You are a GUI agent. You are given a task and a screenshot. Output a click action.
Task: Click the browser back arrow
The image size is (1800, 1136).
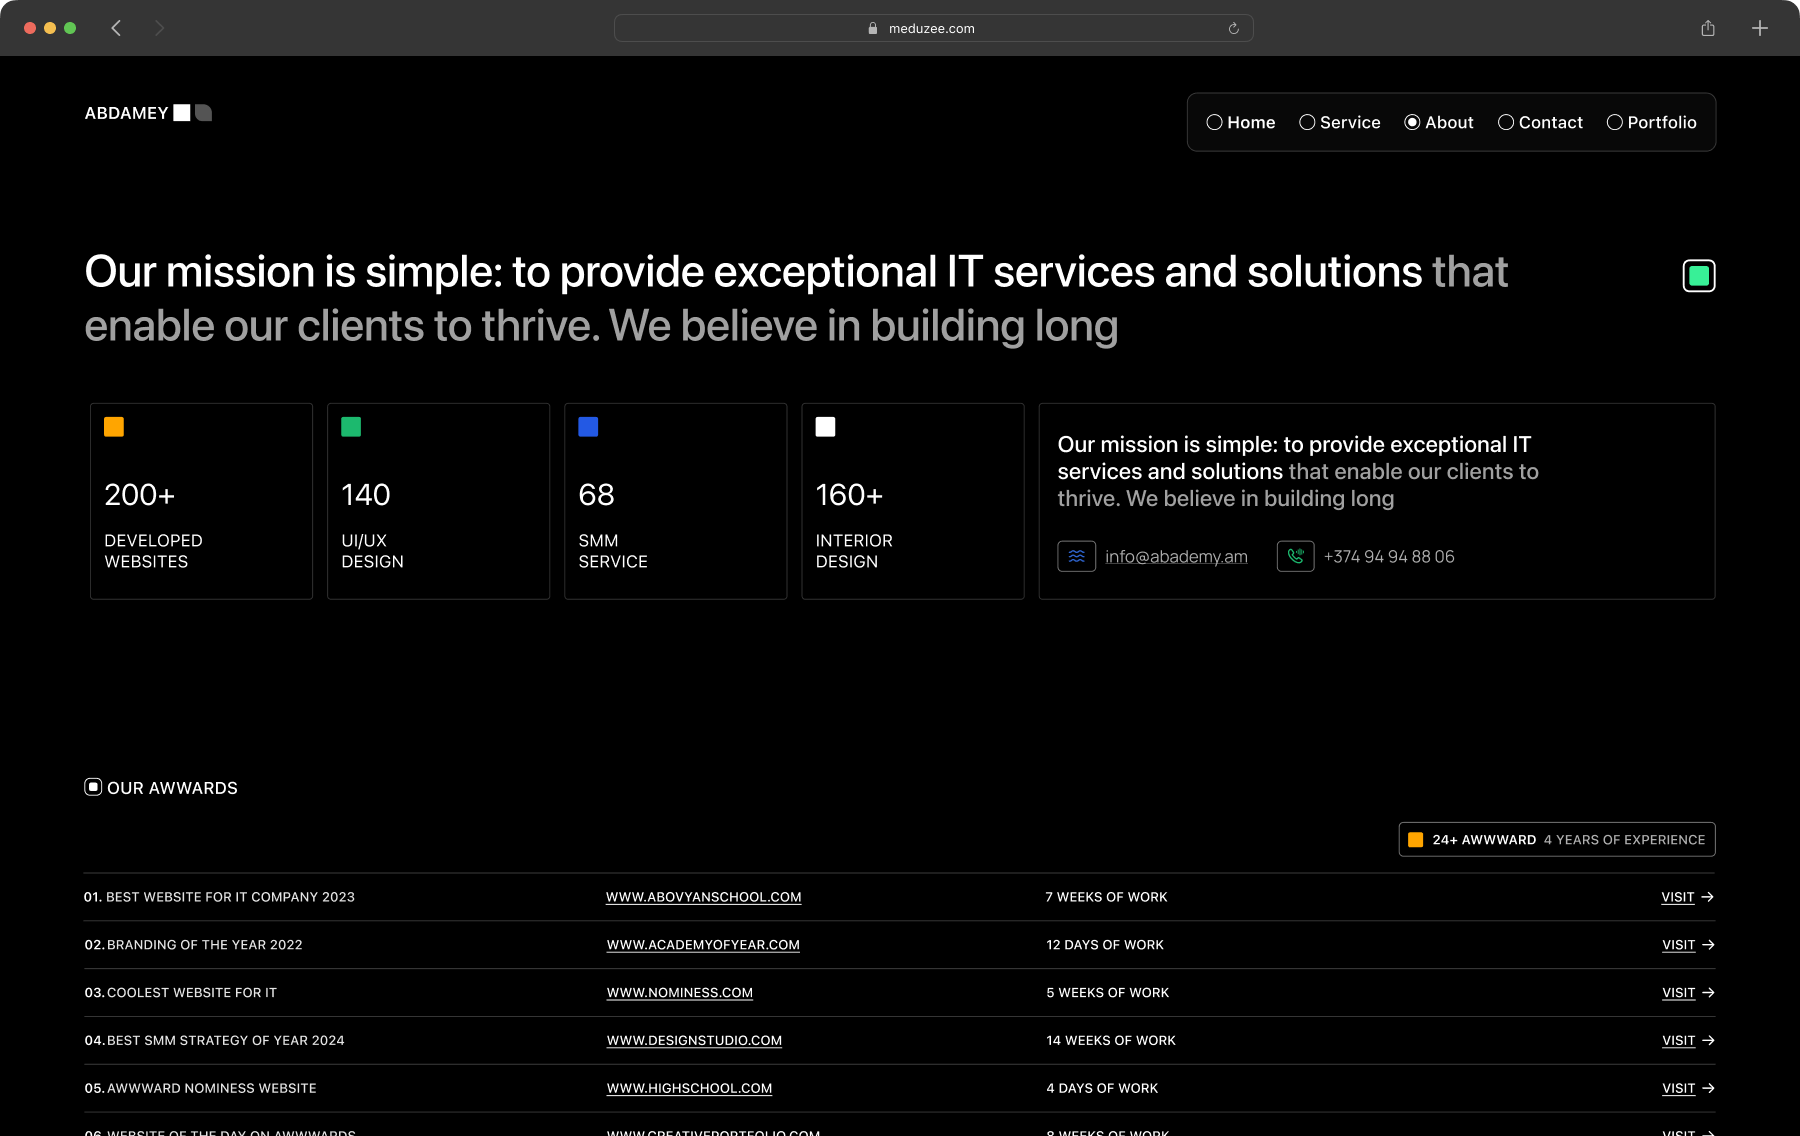coord(116,28)
